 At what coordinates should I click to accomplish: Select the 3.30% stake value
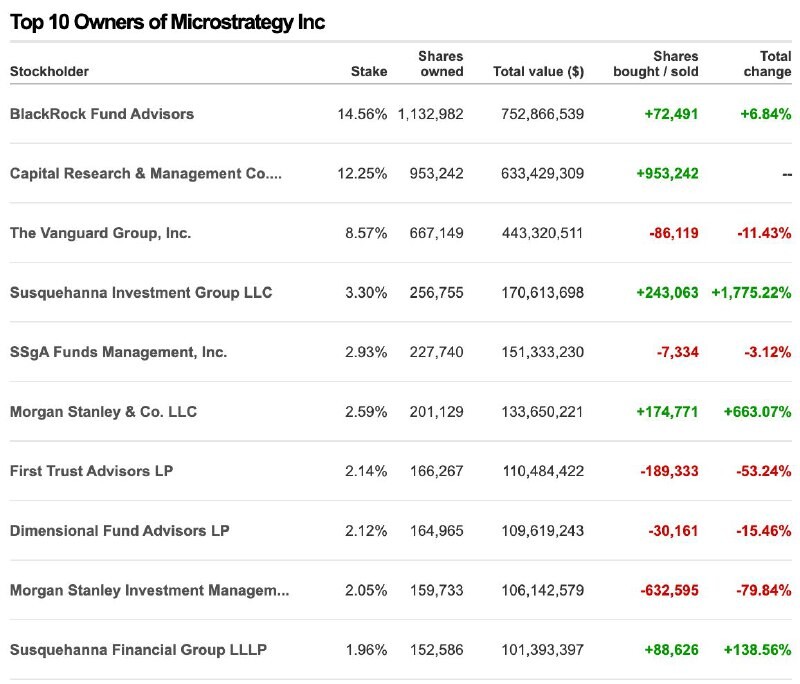pyautogui.click(x=366, y=292)
